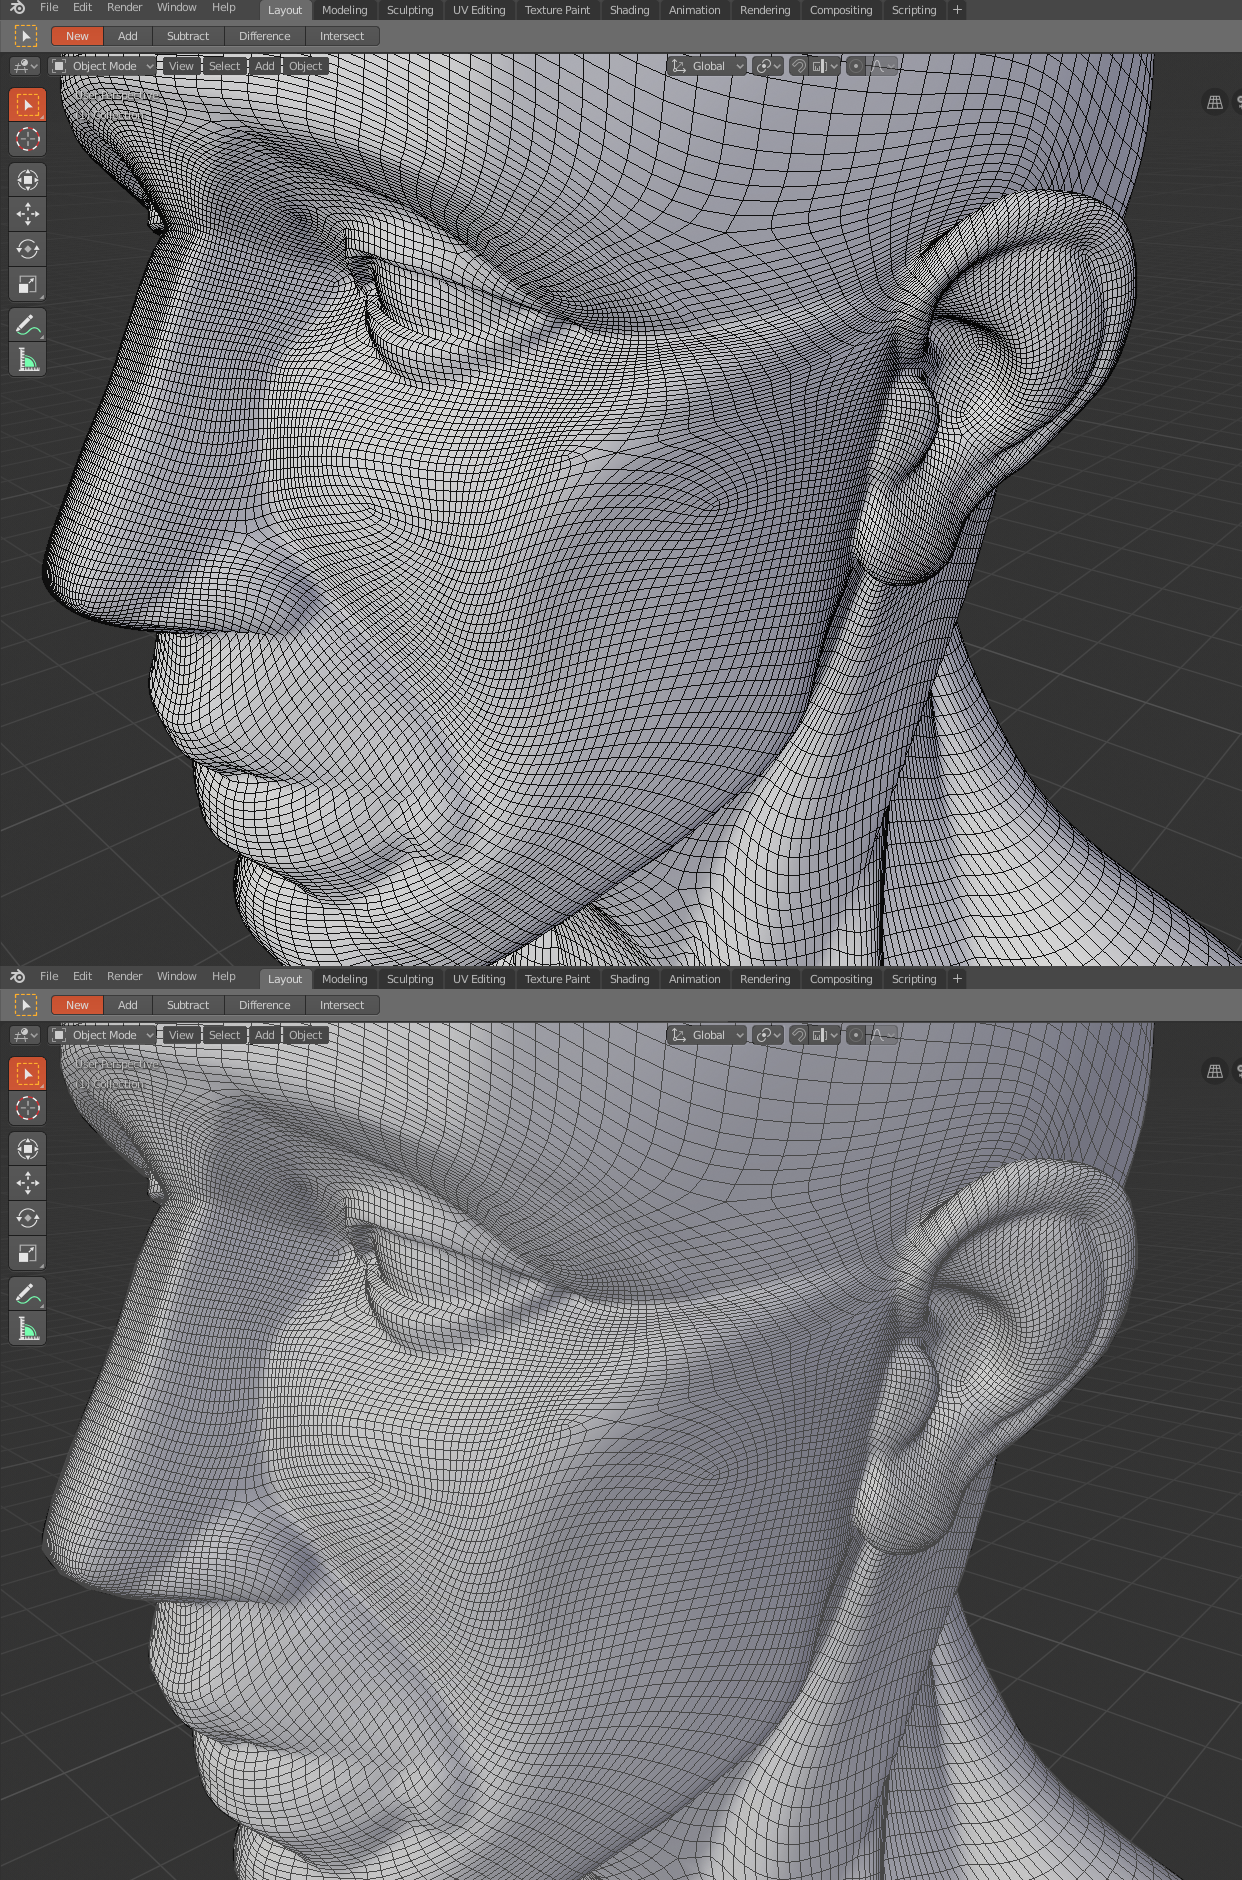This screenshot has height=1880, width=1242.
Task: Pick the Rotate tool in upper window toolbar
Action: 28,249
